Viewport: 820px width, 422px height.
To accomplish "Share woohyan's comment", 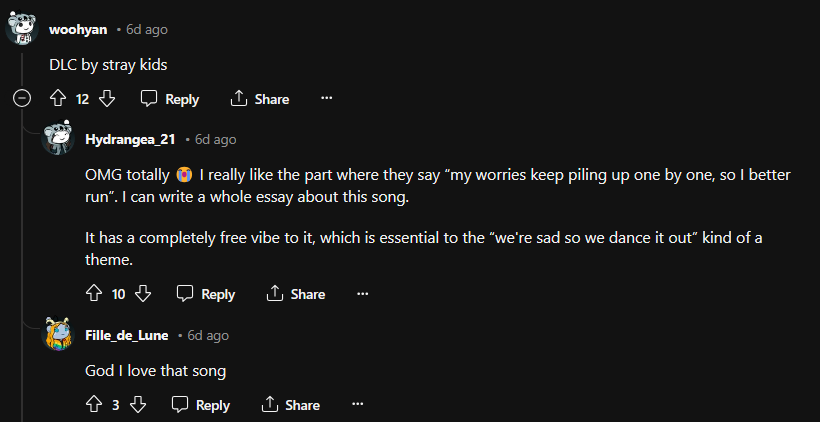I will (x=260, y=99).
